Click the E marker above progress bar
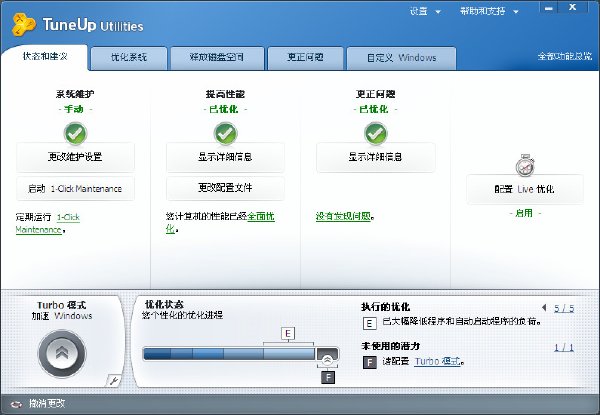This screenshot has width=600, height=415. (288, 334)
